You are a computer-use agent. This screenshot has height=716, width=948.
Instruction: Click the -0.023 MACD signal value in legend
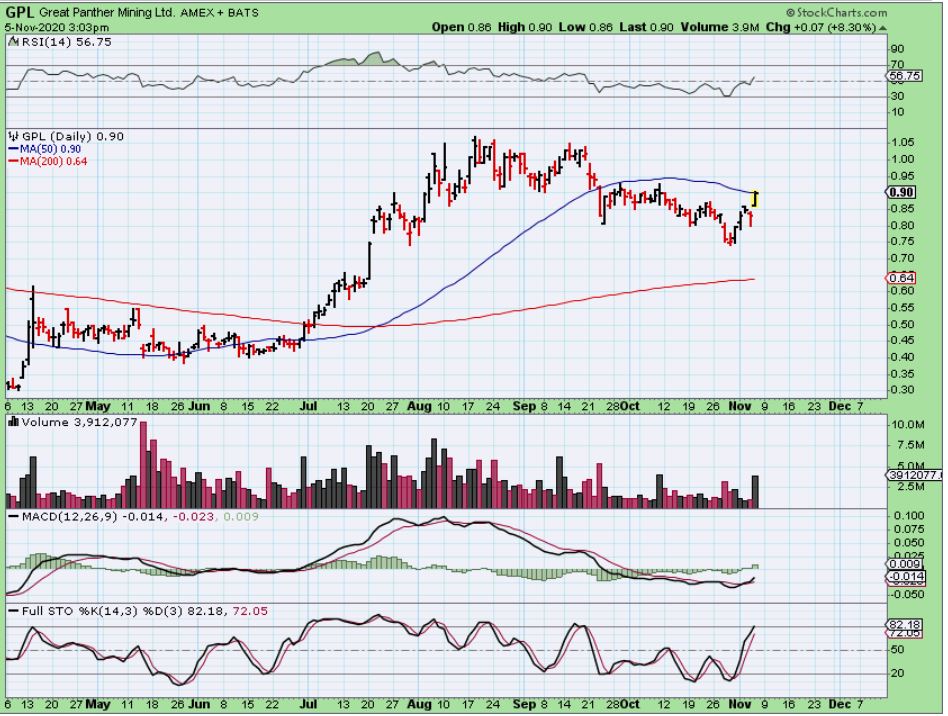(x=193, y=516)
